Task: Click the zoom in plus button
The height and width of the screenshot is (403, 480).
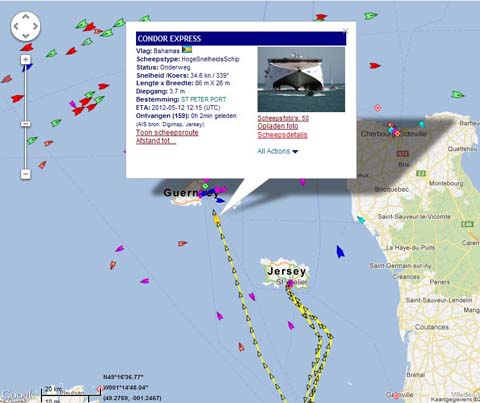Action: 25,60
